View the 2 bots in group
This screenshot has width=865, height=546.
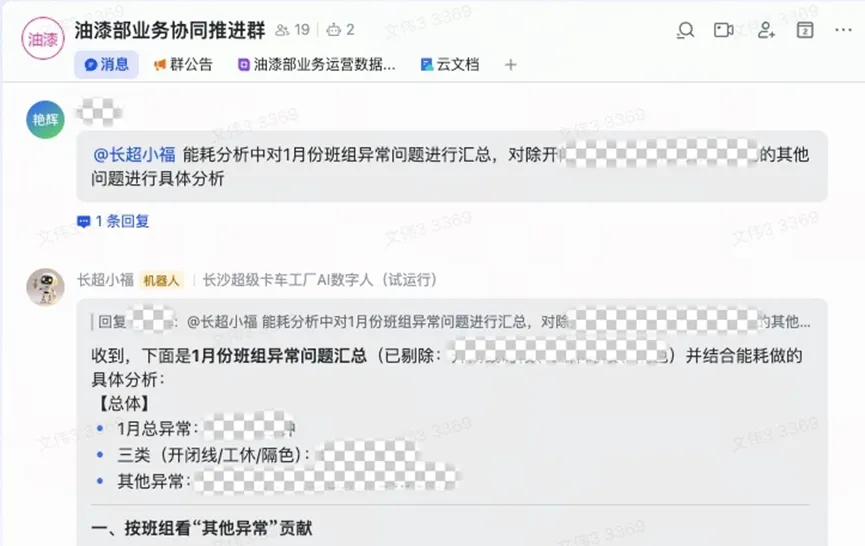coord(340,30)
